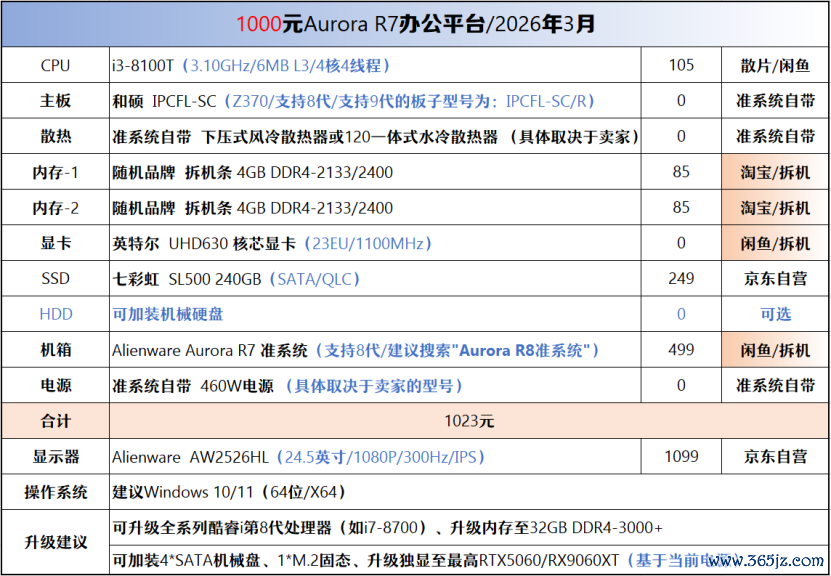Image resolution: width=831 pixels, height=576 pixels.
Task: Click "闲鱼/拆机" in the 机箱 row
Action: pyautogui.click(x=775, y=349)
